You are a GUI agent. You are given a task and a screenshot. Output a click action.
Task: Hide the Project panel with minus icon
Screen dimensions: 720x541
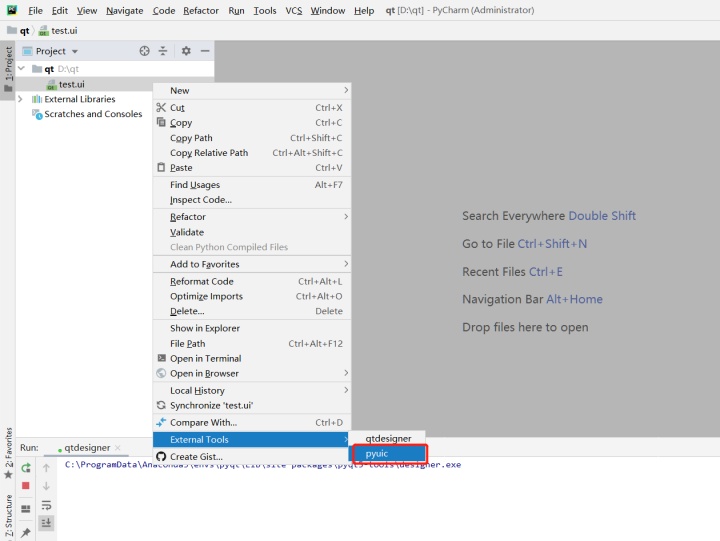(205, 51)
